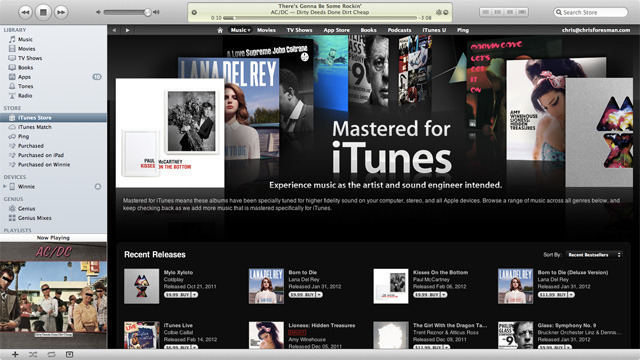Image resolution: width=640 pixels, height=360 pixels.
Task: Eject the Winnie device
Action: point(98,187)
